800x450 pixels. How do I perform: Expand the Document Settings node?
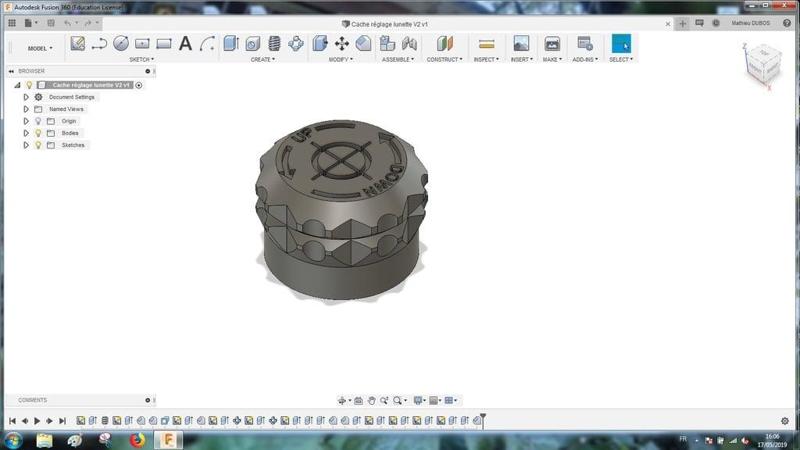pyautogui.click(x=26, y=97)
